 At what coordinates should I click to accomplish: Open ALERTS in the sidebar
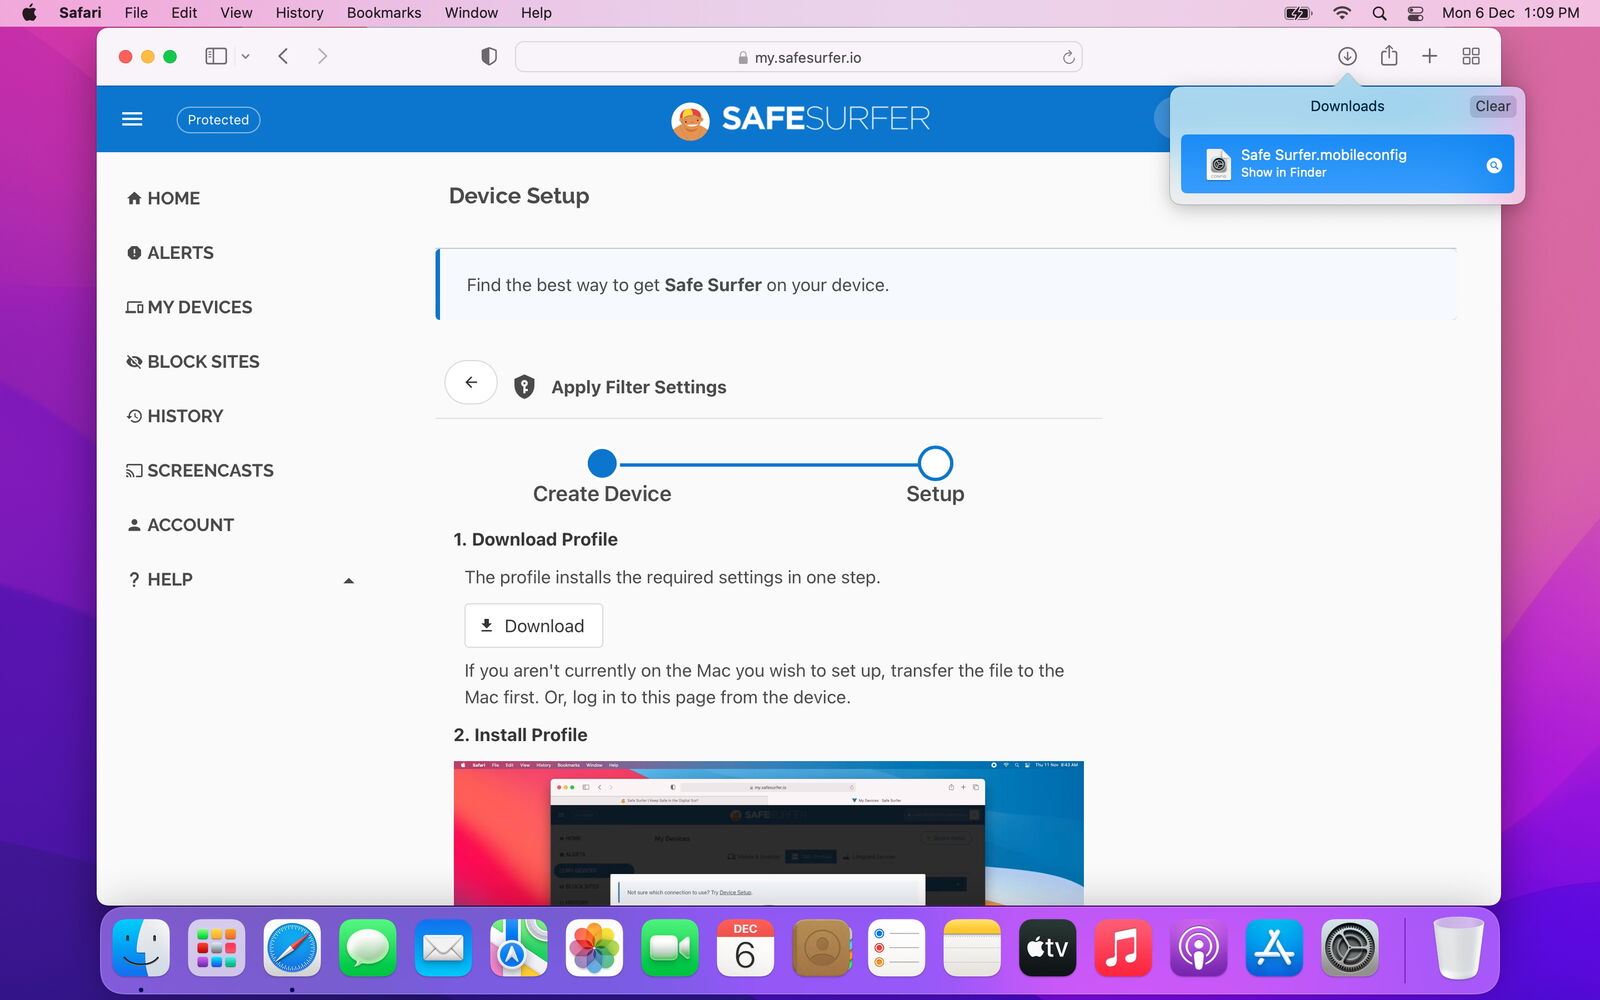(x=170, y=253)
